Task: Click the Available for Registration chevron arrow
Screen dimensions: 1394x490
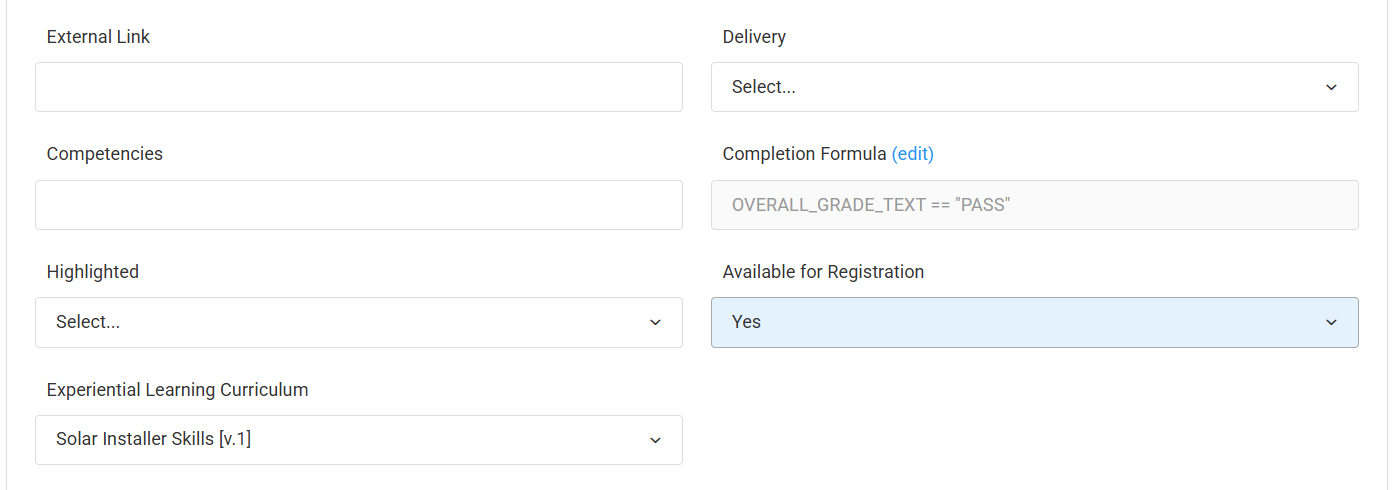Action: [1331, 322]
